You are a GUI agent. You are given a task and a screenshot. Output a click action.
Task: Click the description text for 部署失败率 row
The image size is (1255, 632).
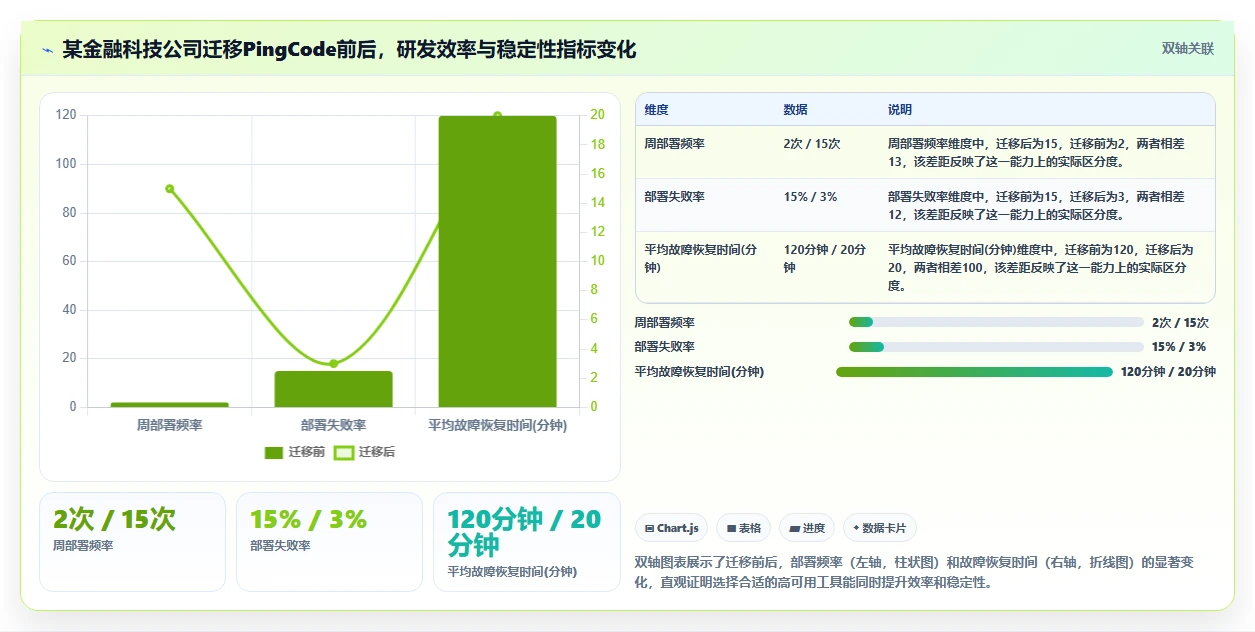1036,205
